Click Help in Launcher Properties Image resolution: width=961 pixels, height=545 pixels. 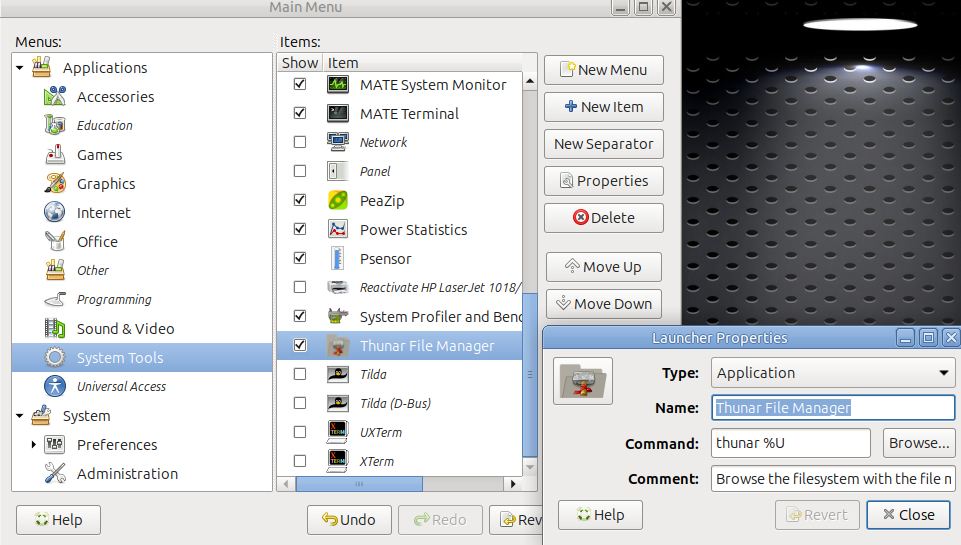coord(601,515)
